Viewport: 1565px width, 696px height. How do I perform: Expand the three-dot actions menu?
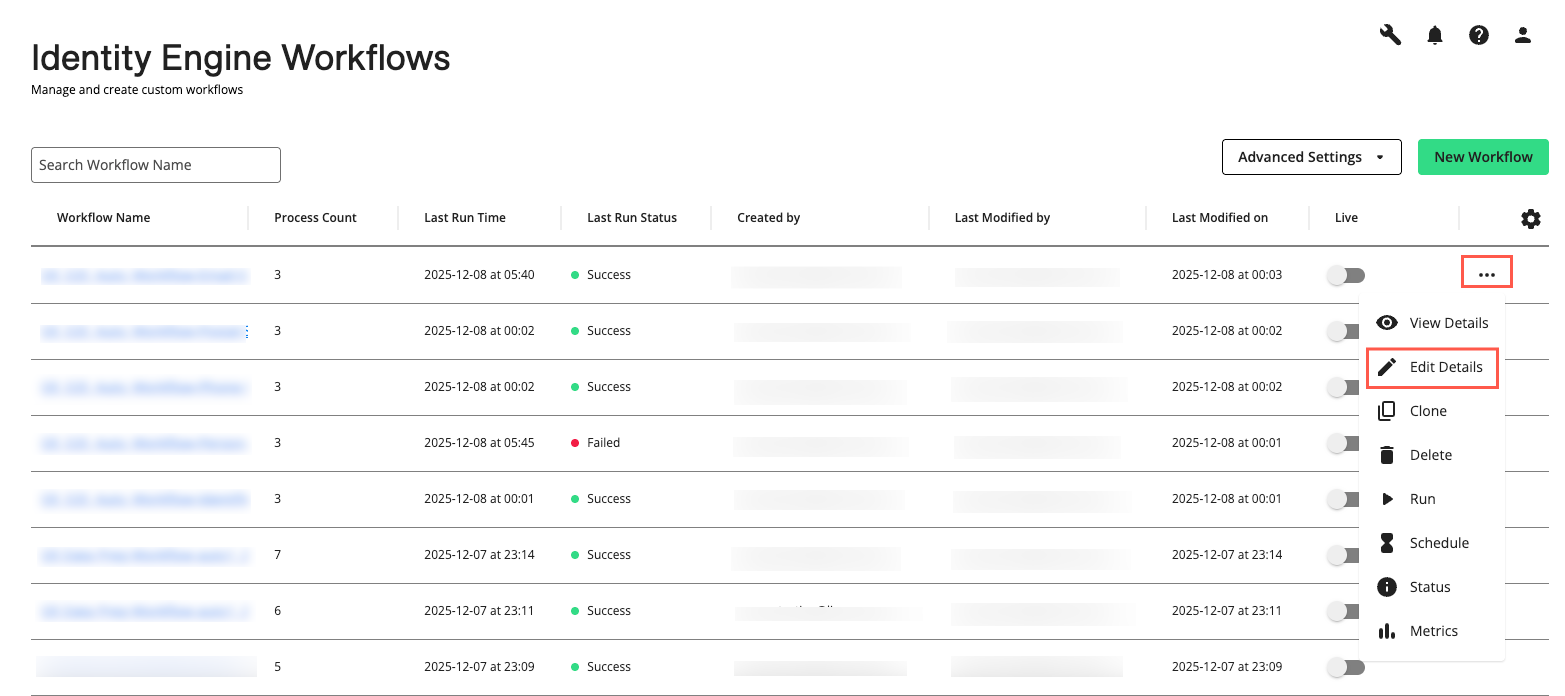point(1486,271)
